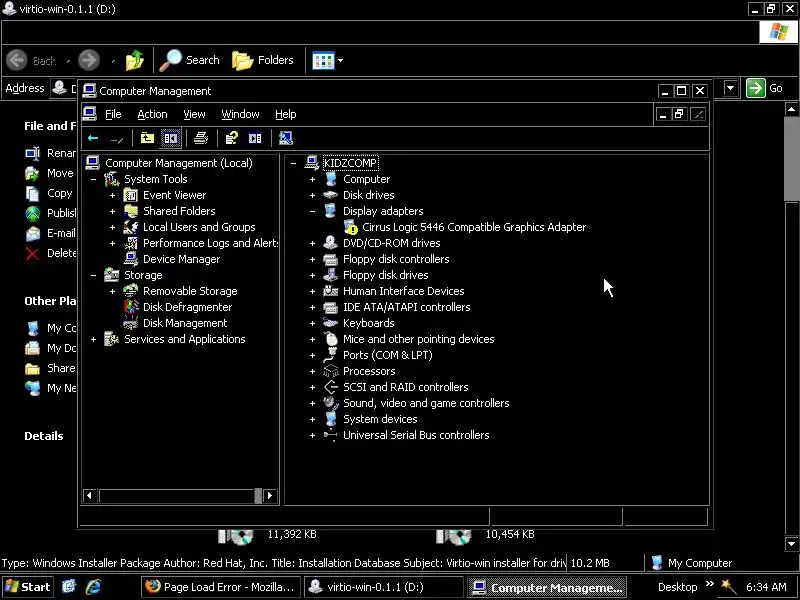Click the back arrow in Computer Management toolbar
The image size is (800, 600).
(93, 138)
